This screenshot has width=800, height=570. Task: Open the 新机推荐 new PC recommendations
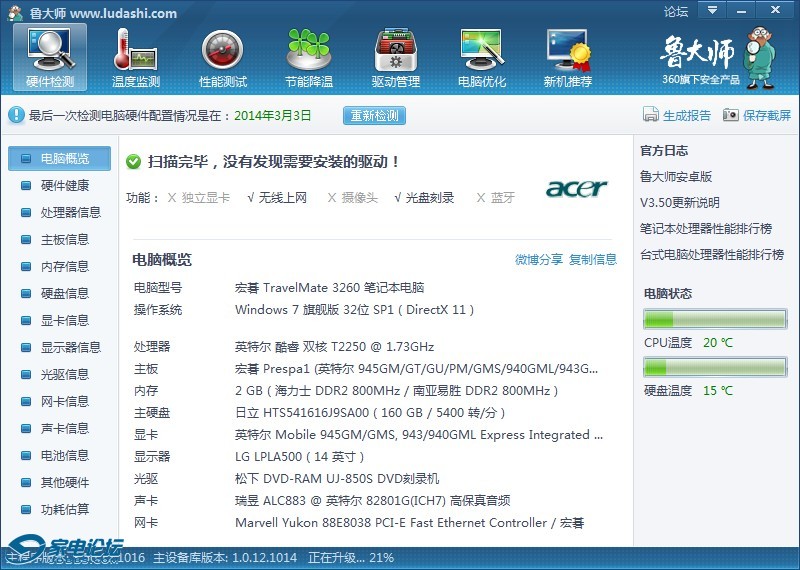pyautogui.click(x=567, y=56)
